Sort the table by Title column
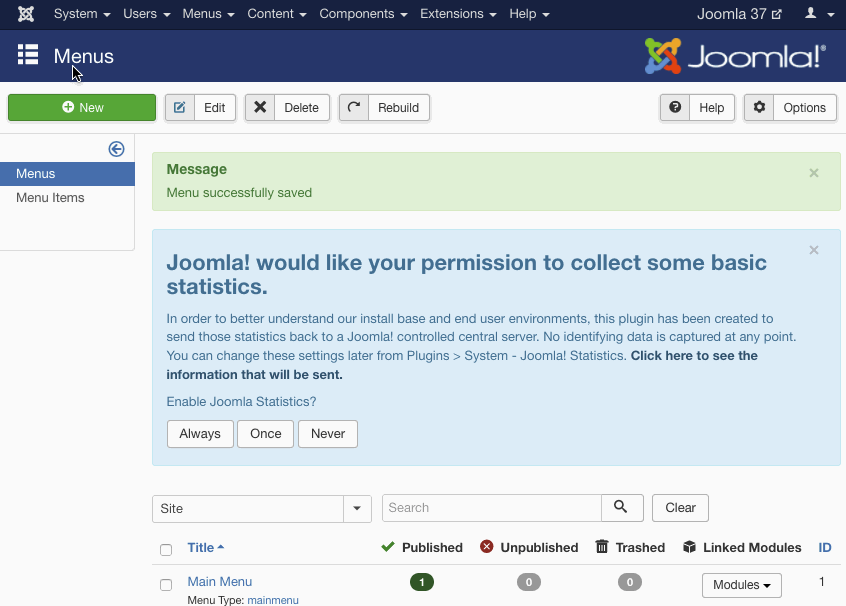846x606 pixels. [206, 548]
